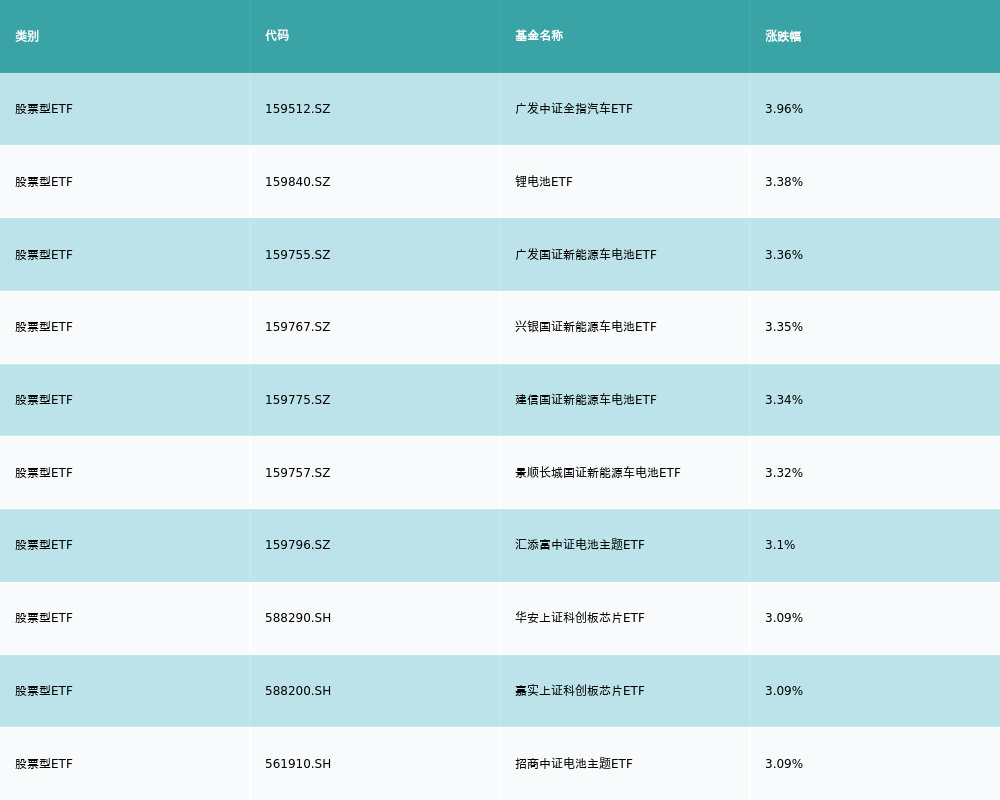Click the 3.34% change value

coord(784,400)
